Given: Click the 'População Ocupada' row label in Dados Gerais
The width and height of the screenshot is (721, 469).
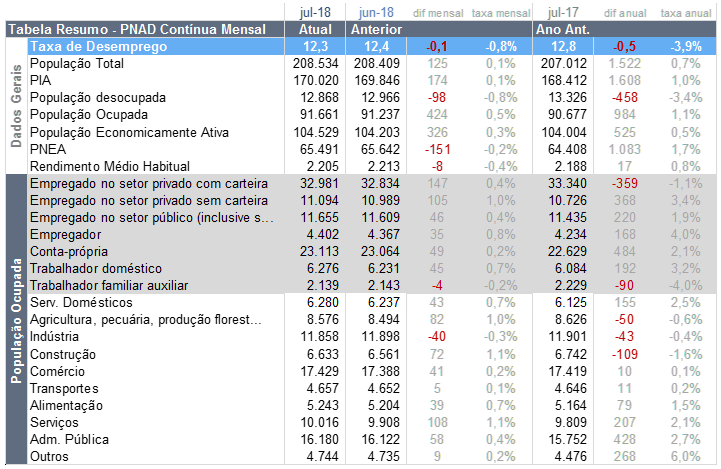Looking at the screenshot, I should (89, 114).
